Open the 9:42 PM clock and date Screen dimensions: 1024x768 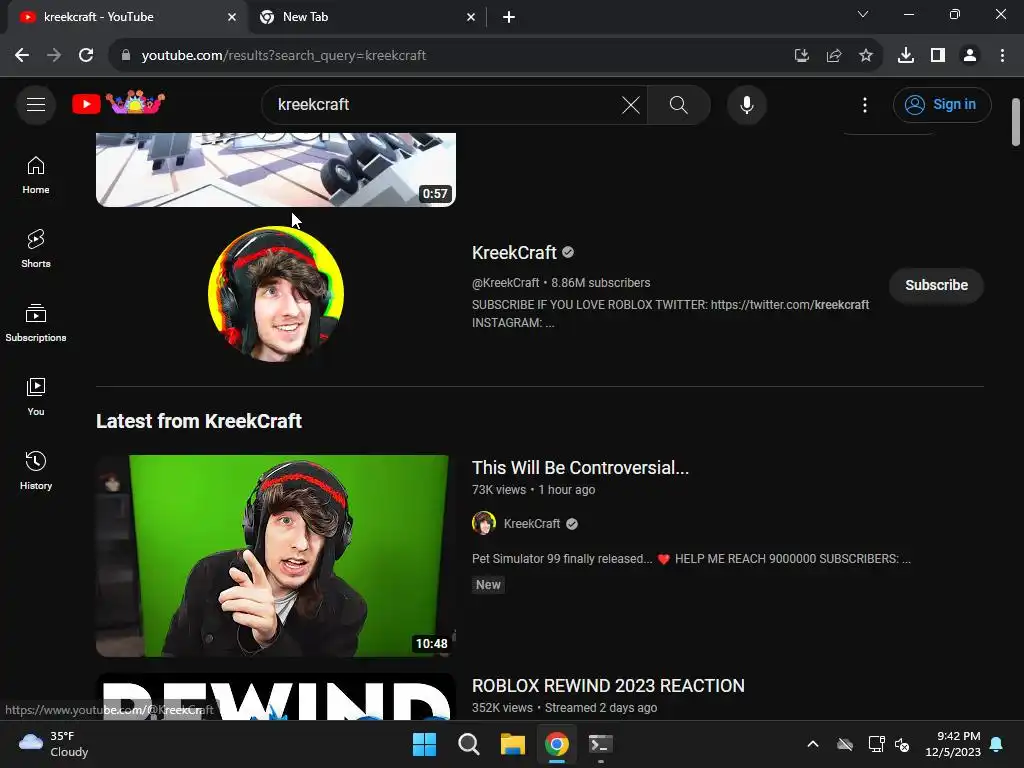953,744
